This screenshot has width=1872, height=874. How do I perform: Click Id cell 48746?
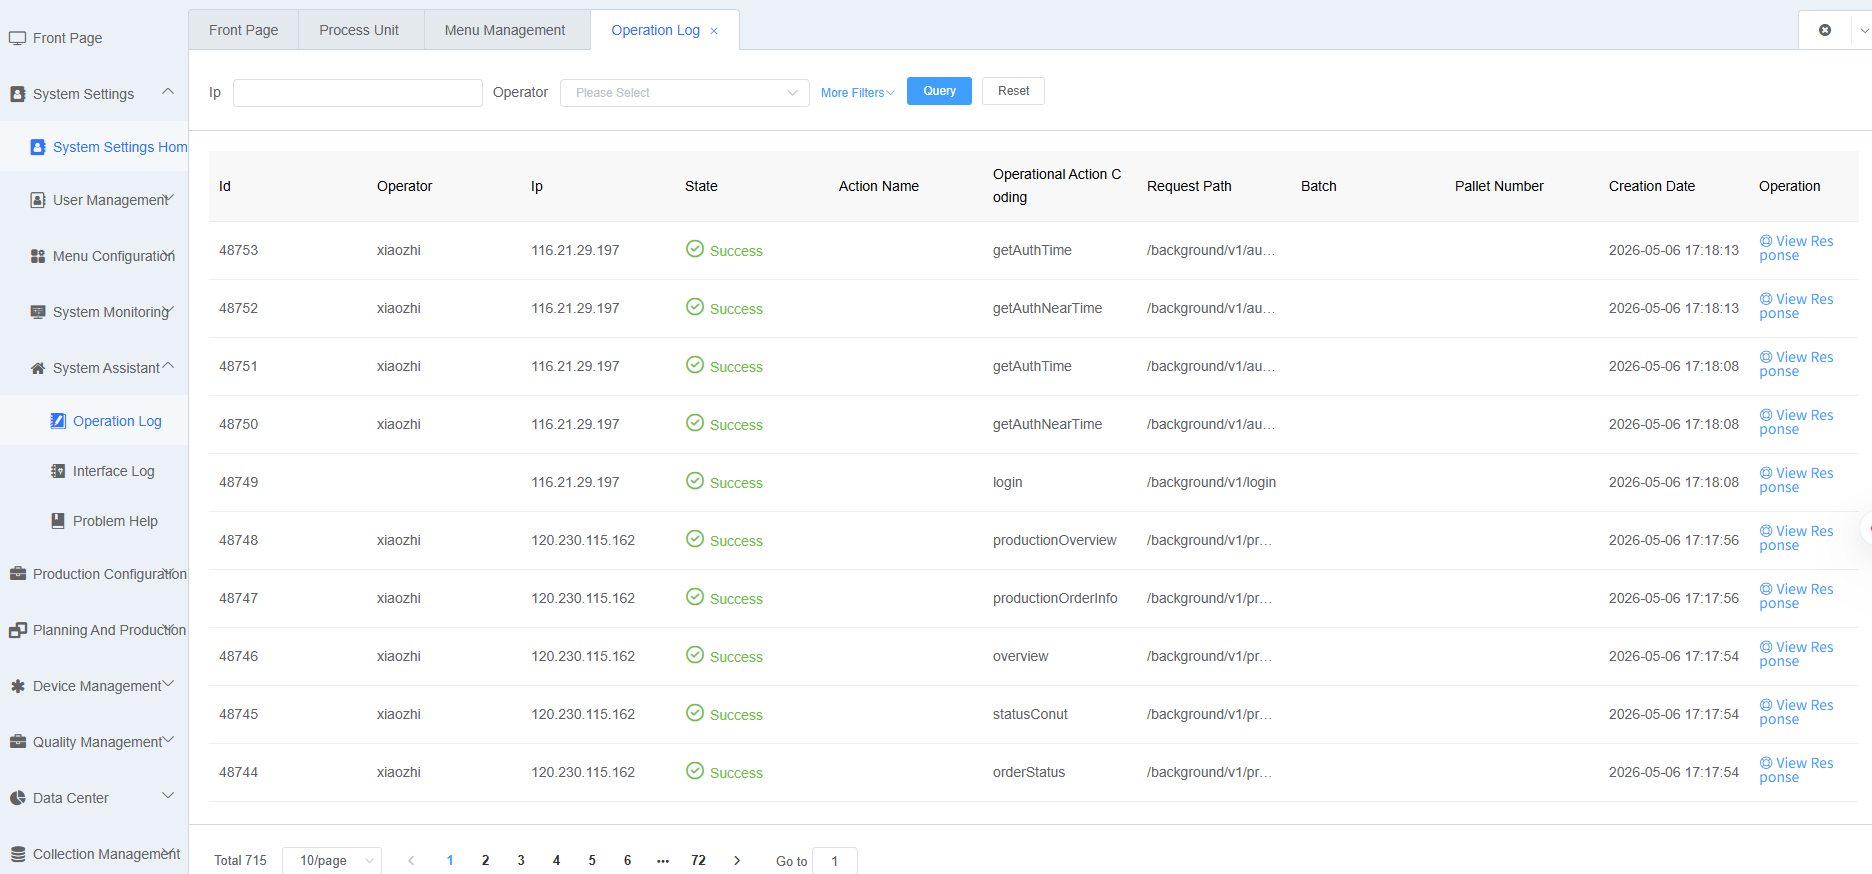[238, 656]
